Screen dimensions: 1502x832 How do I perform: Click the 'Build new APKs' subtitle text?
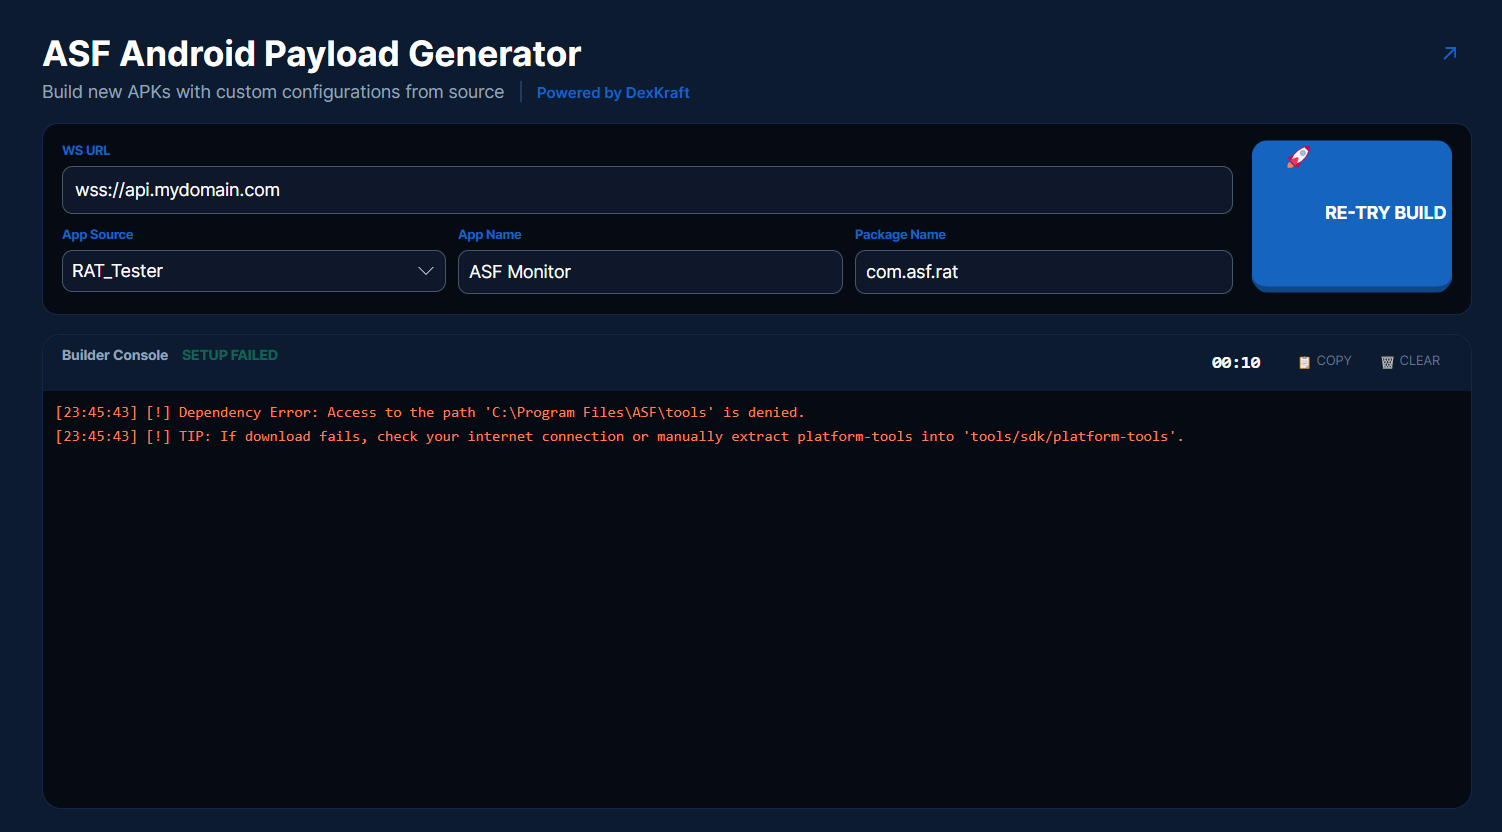273,92
